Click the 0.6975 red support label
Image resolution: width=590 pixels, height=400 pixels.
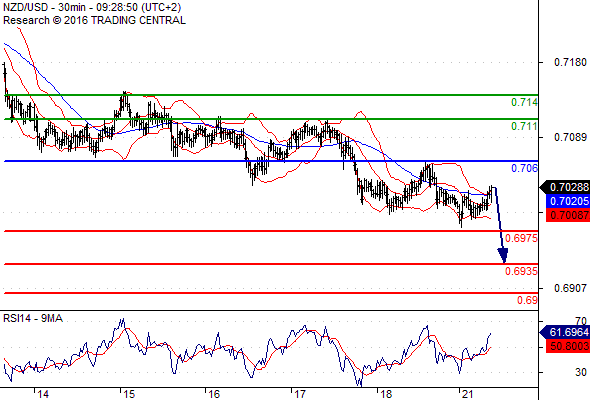[x=521, y=238]
